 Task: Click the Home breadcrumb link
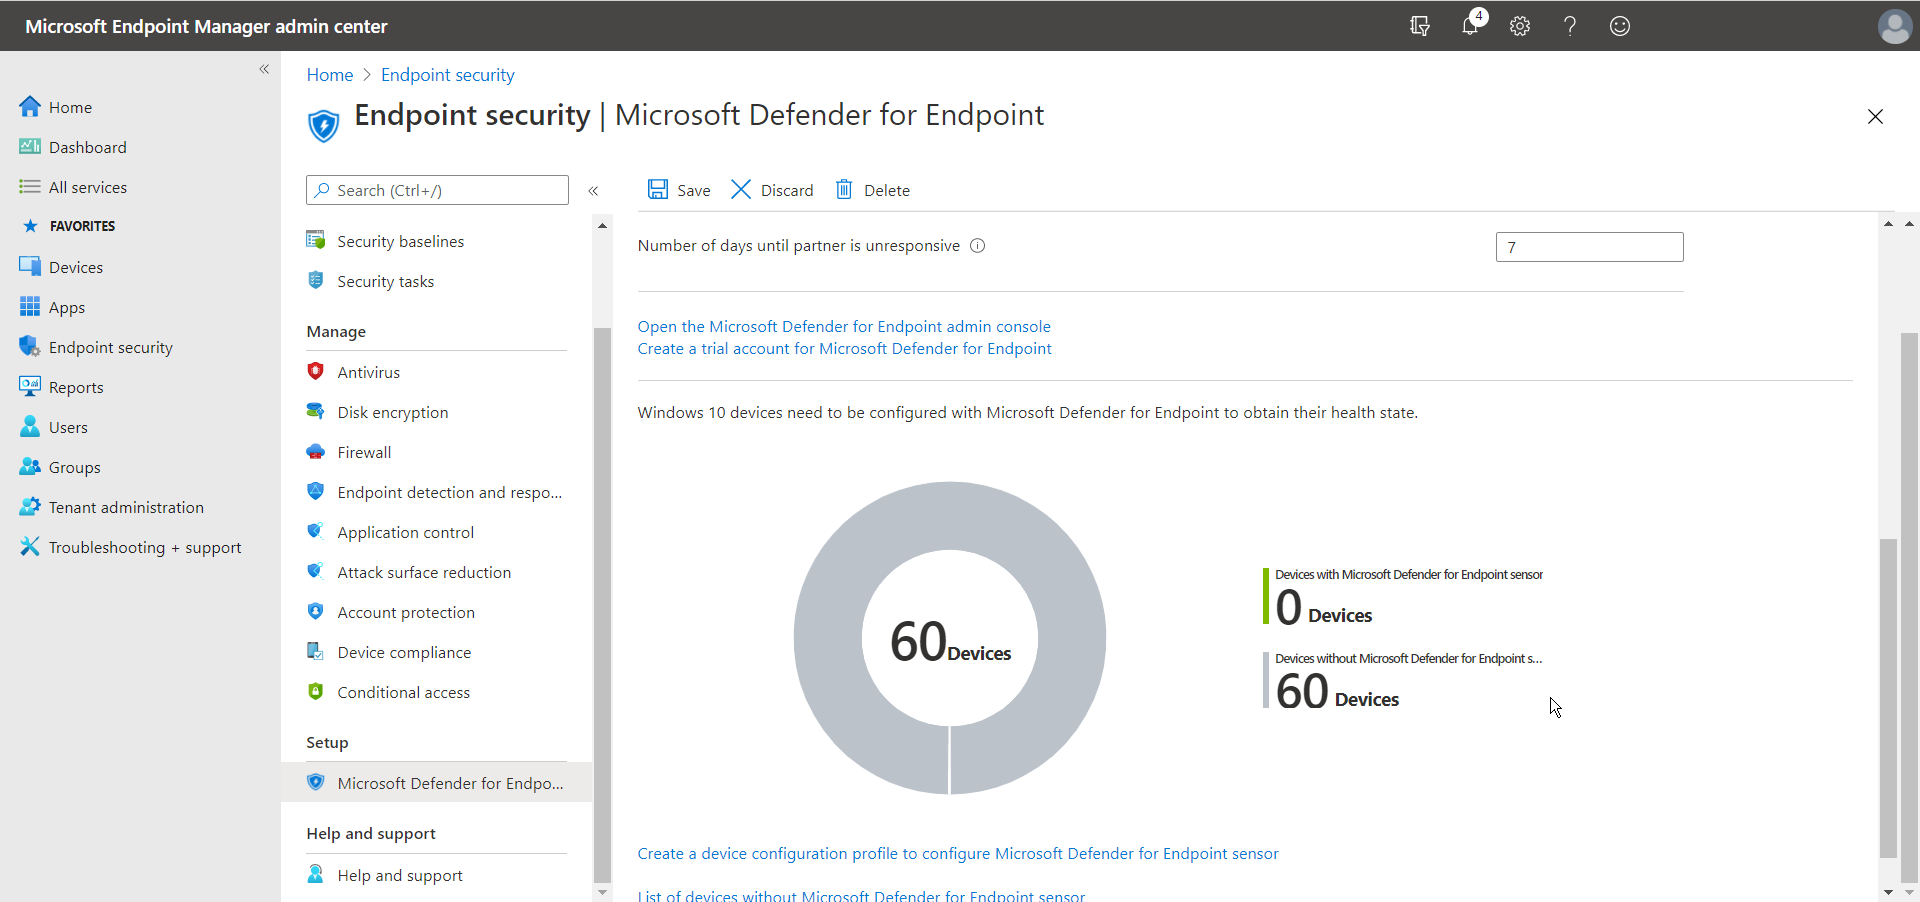tap(330, 75)
